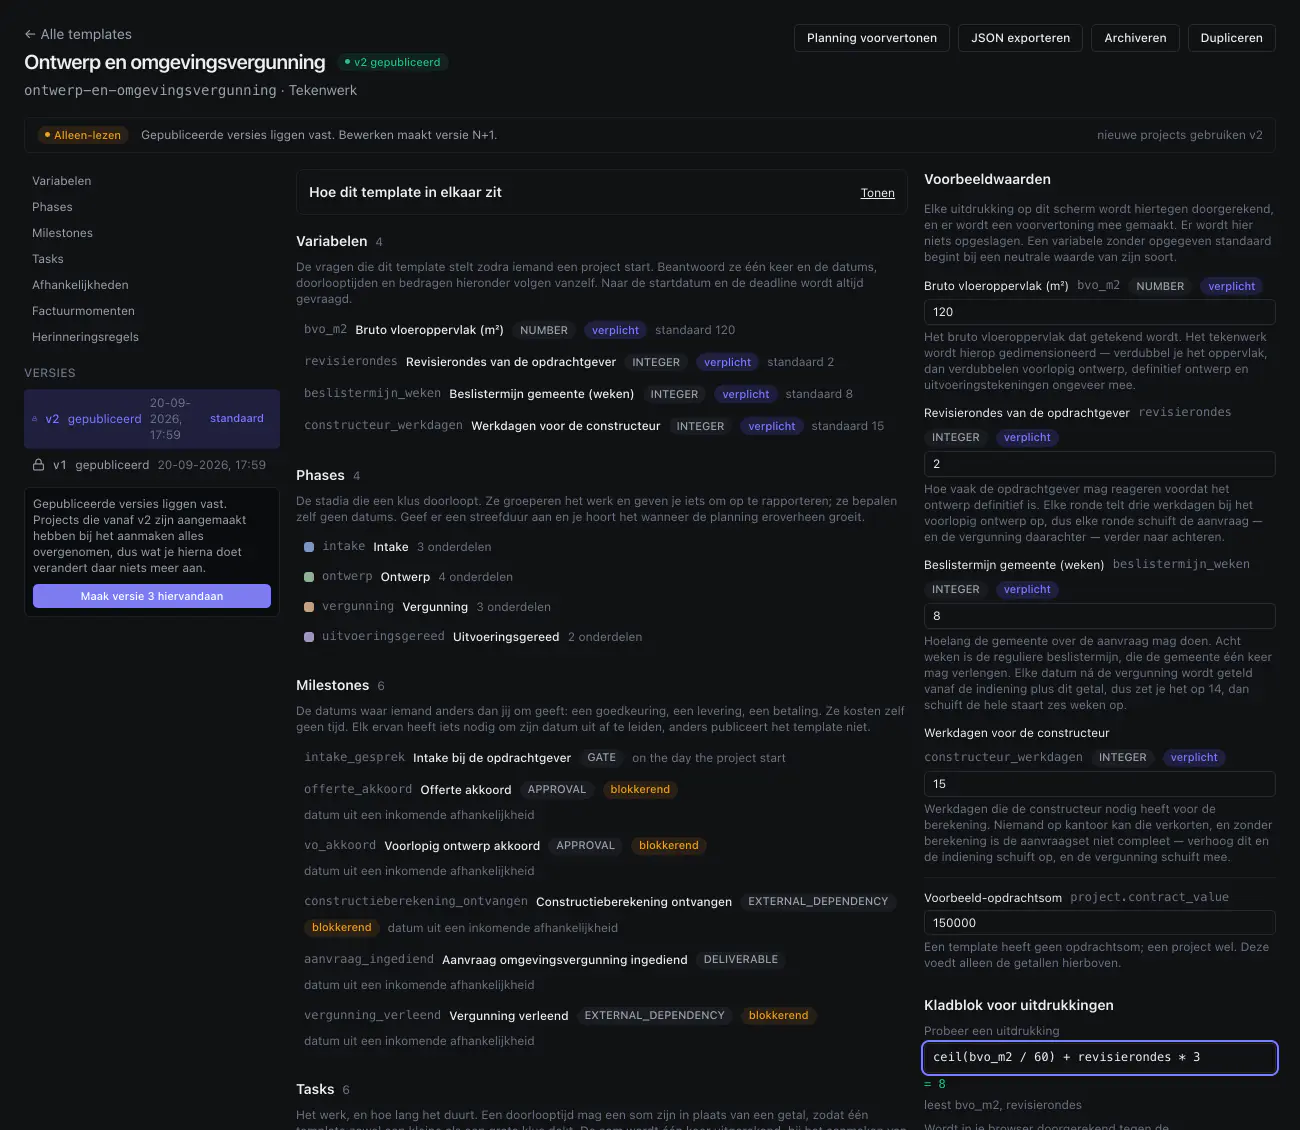This screenshot has height=1130, width=1300.
Task: Click Maak versie 3 hiervandaan
Action: (152, 596)
